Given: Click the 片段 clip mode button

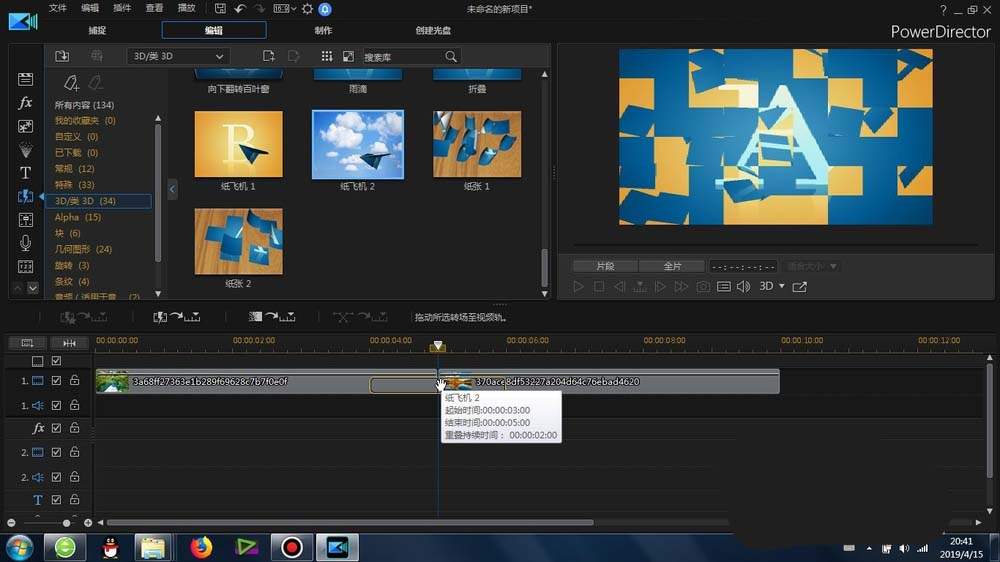Looking at the screenshot, I should click(605, 266).
